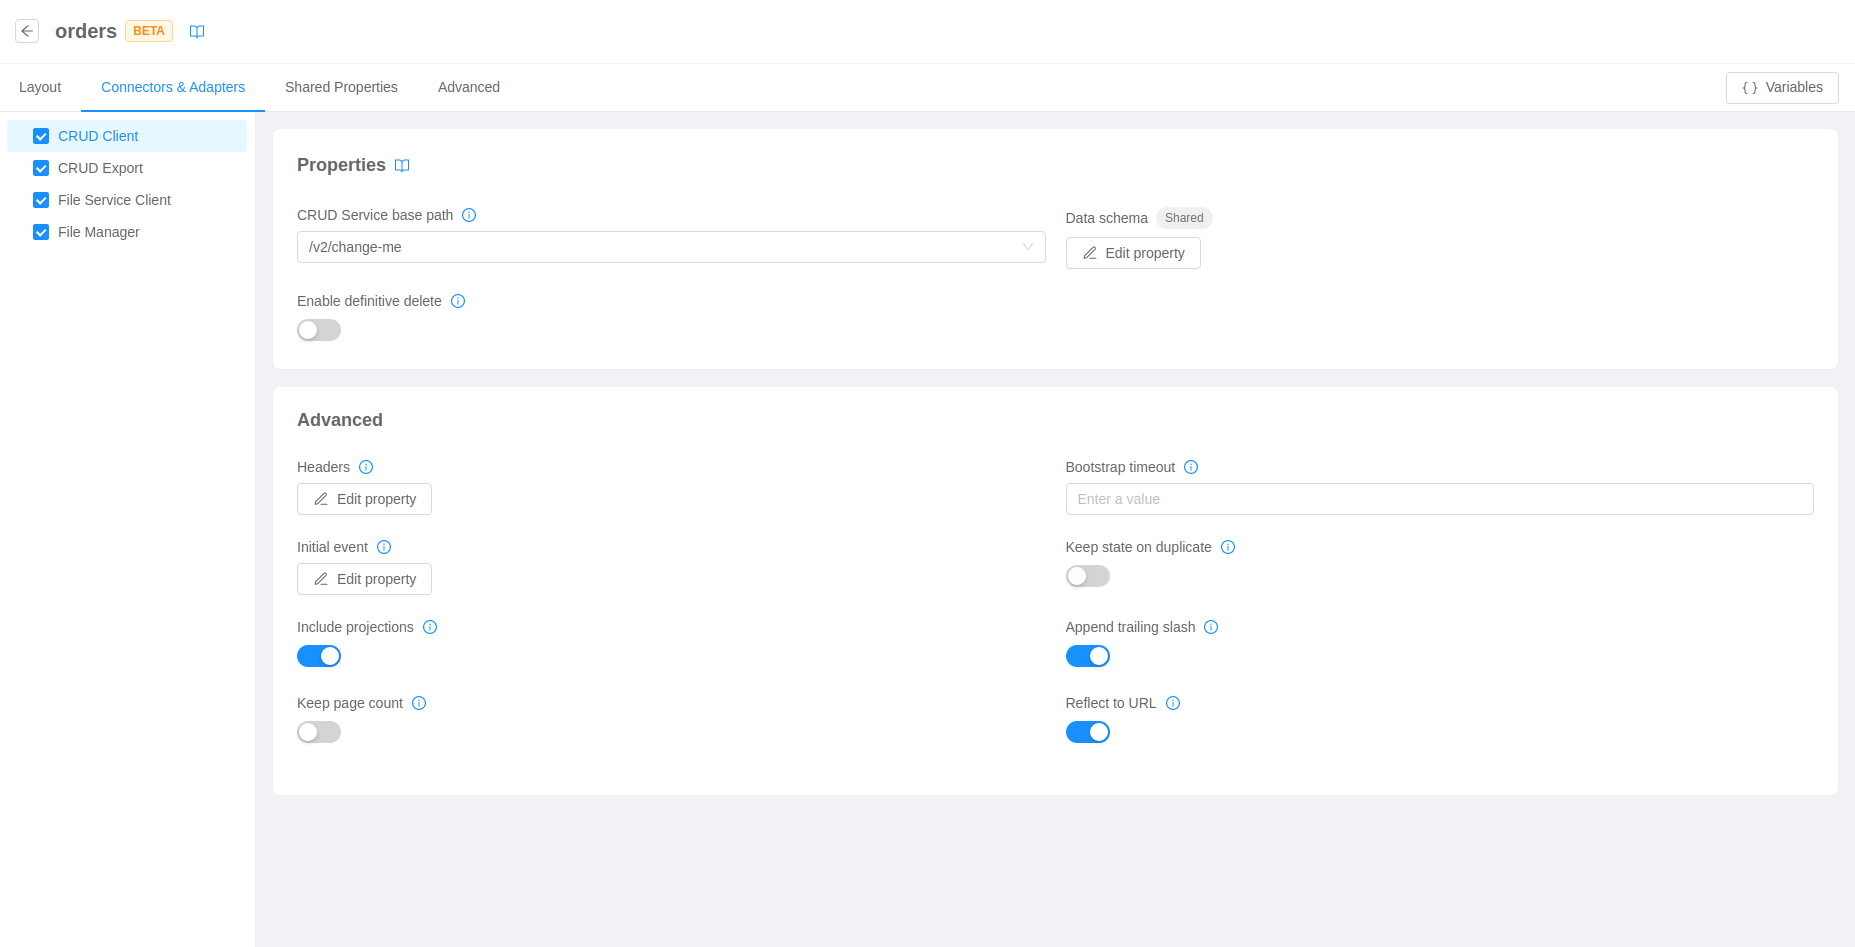Disable Include projections toggle
1855x947 pixels.
319,656
